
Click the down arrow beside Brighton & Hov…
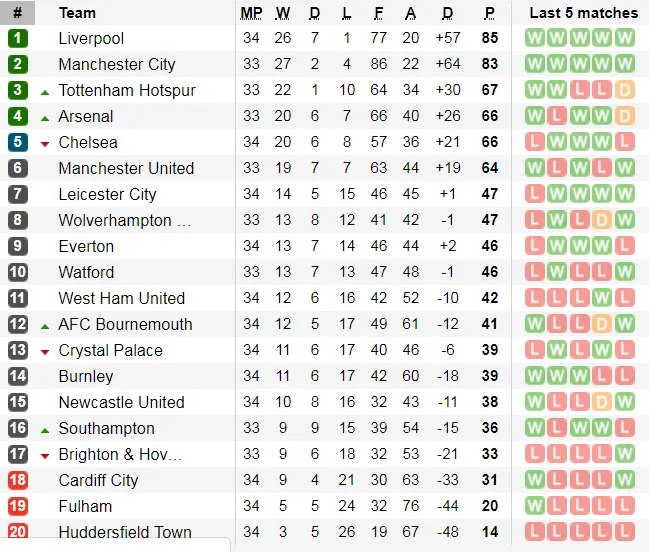point(45,455)
